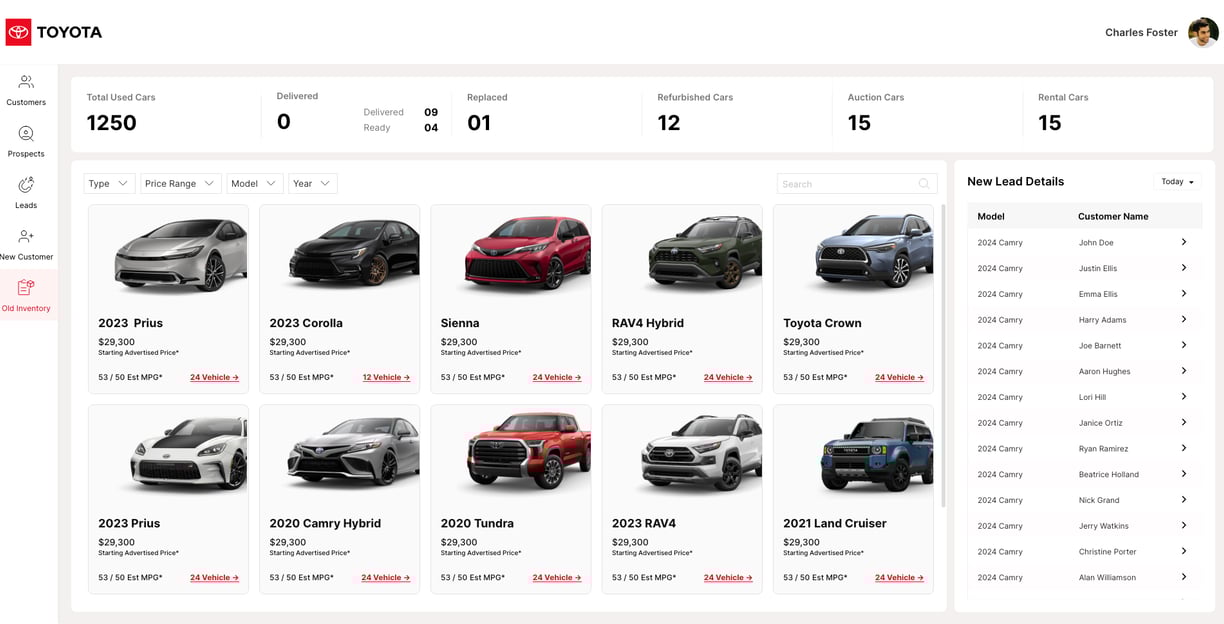Expand the Model filter dropdown
Image resolution: width=1224 pixels, height=624 pixels.
(x=255, y=184)
